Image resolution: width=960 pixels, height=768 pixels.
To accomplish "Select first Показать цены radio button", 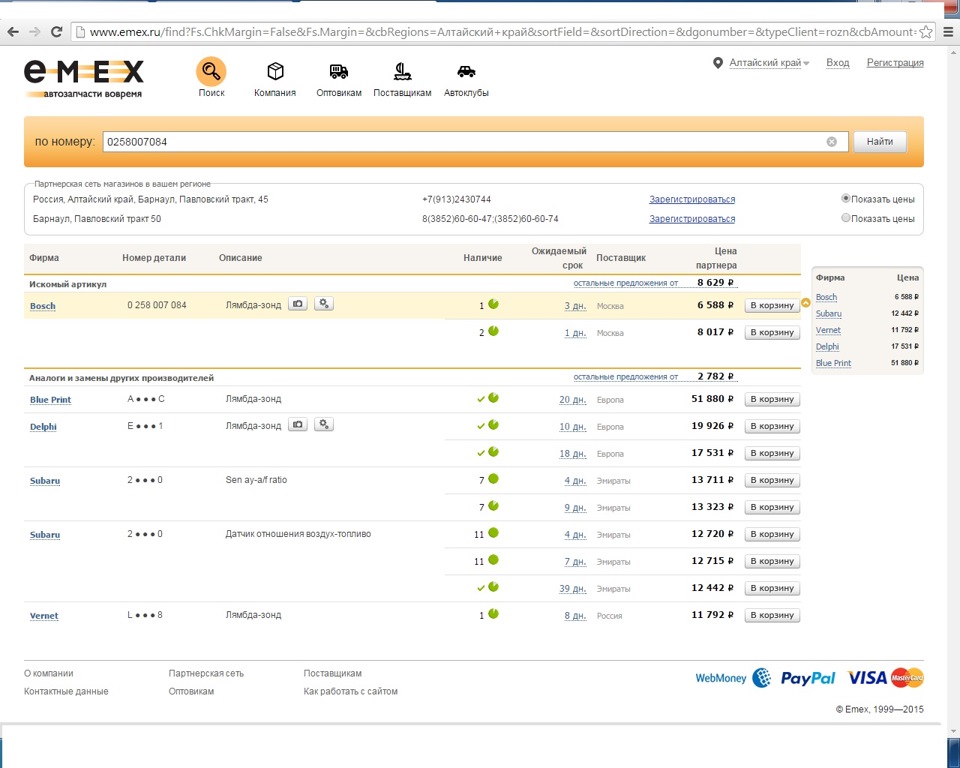I will point(846,199).
